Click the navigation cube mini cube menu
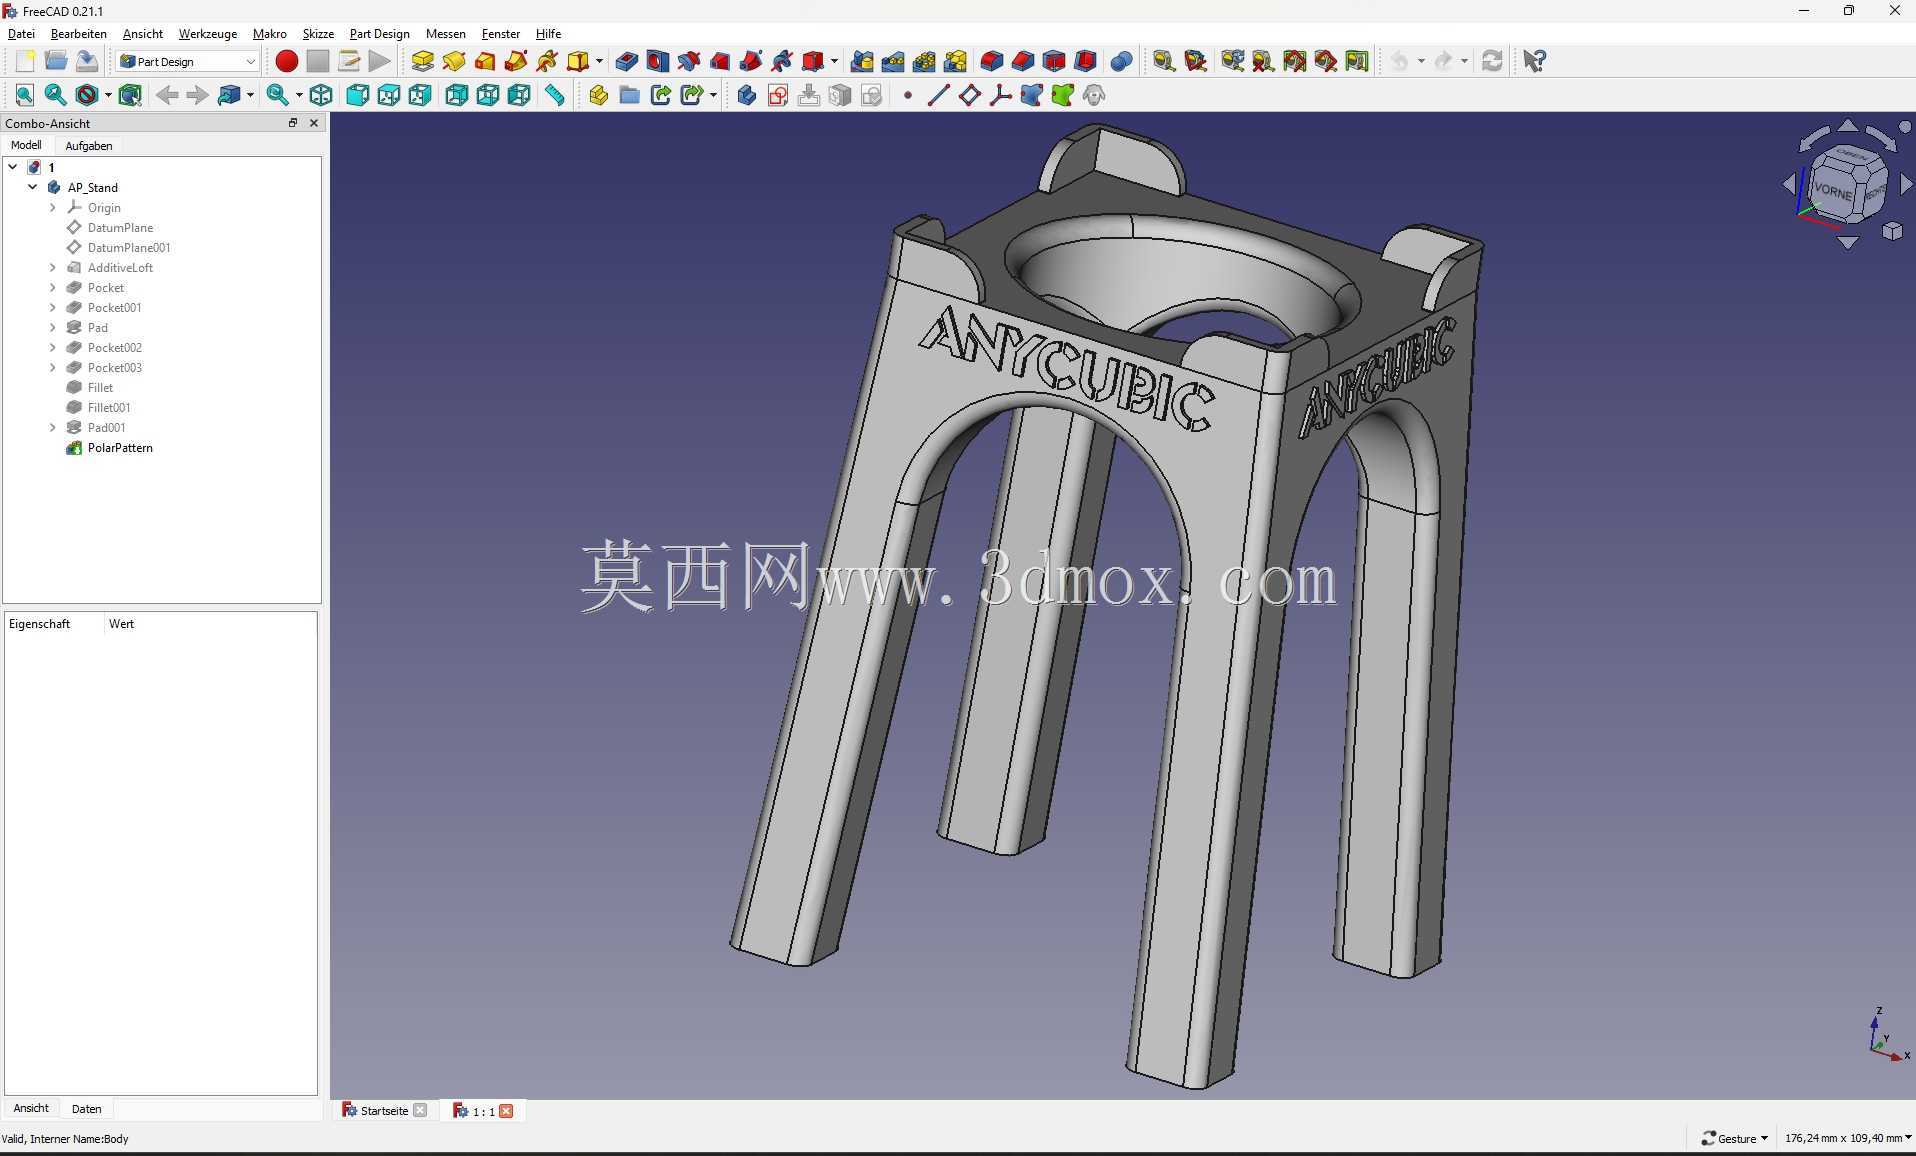 pyautogui.click(x=1892, y=231)
